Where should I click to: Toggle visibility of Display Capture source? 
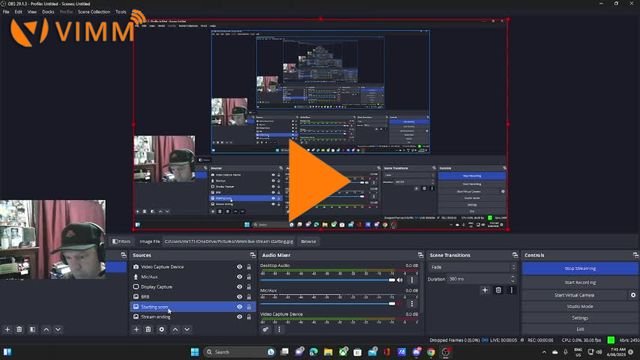tap(240, 287)
